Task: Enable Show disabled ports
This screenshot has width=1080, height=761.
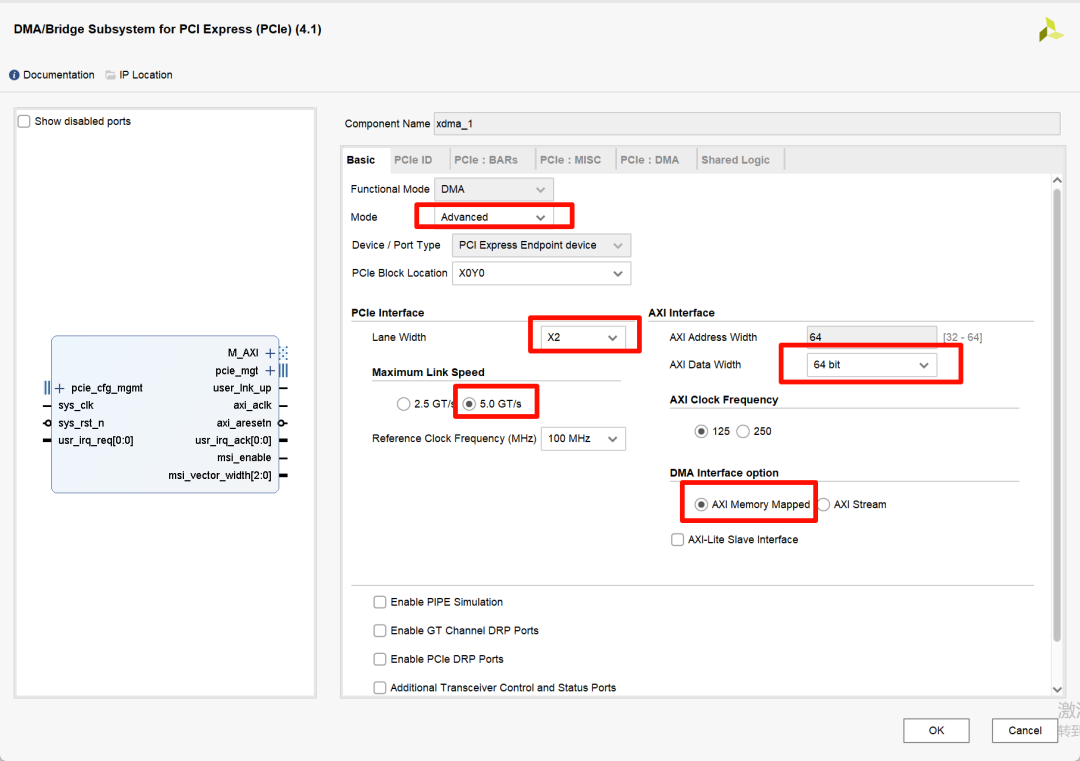Action: [x=24, y=120]
